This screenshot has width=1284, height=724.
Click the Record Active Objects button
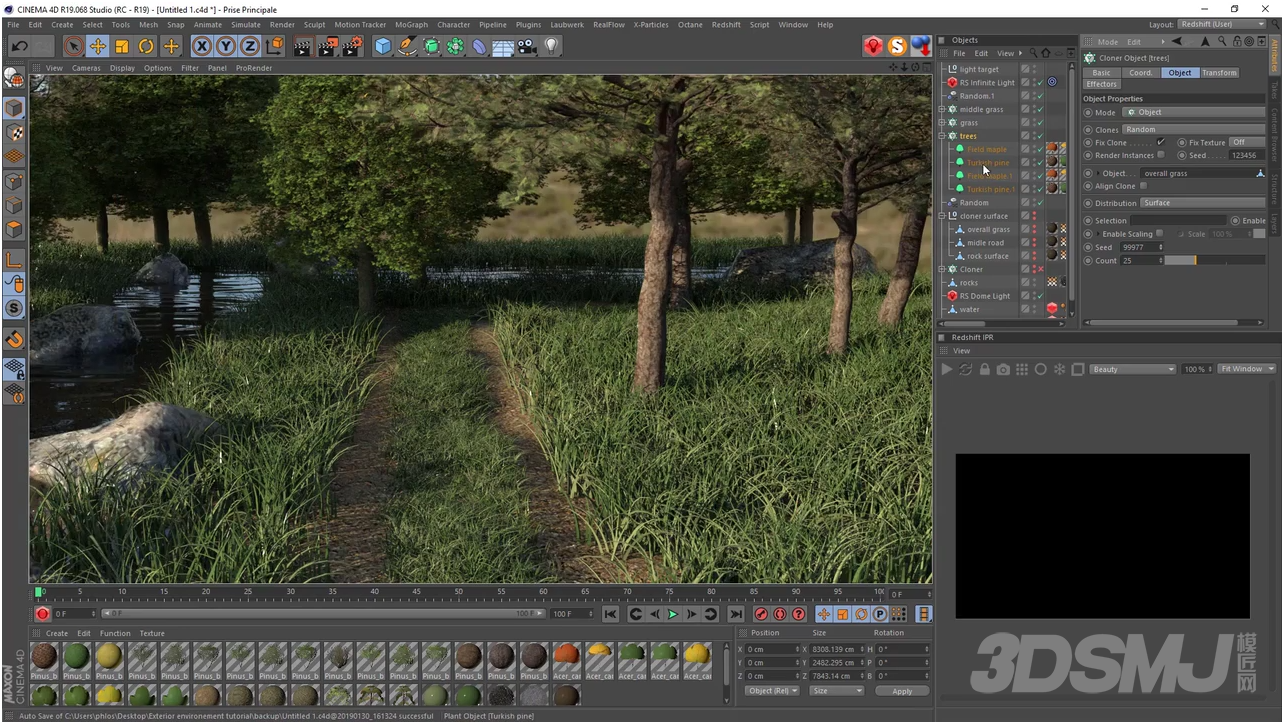[761, 614]
